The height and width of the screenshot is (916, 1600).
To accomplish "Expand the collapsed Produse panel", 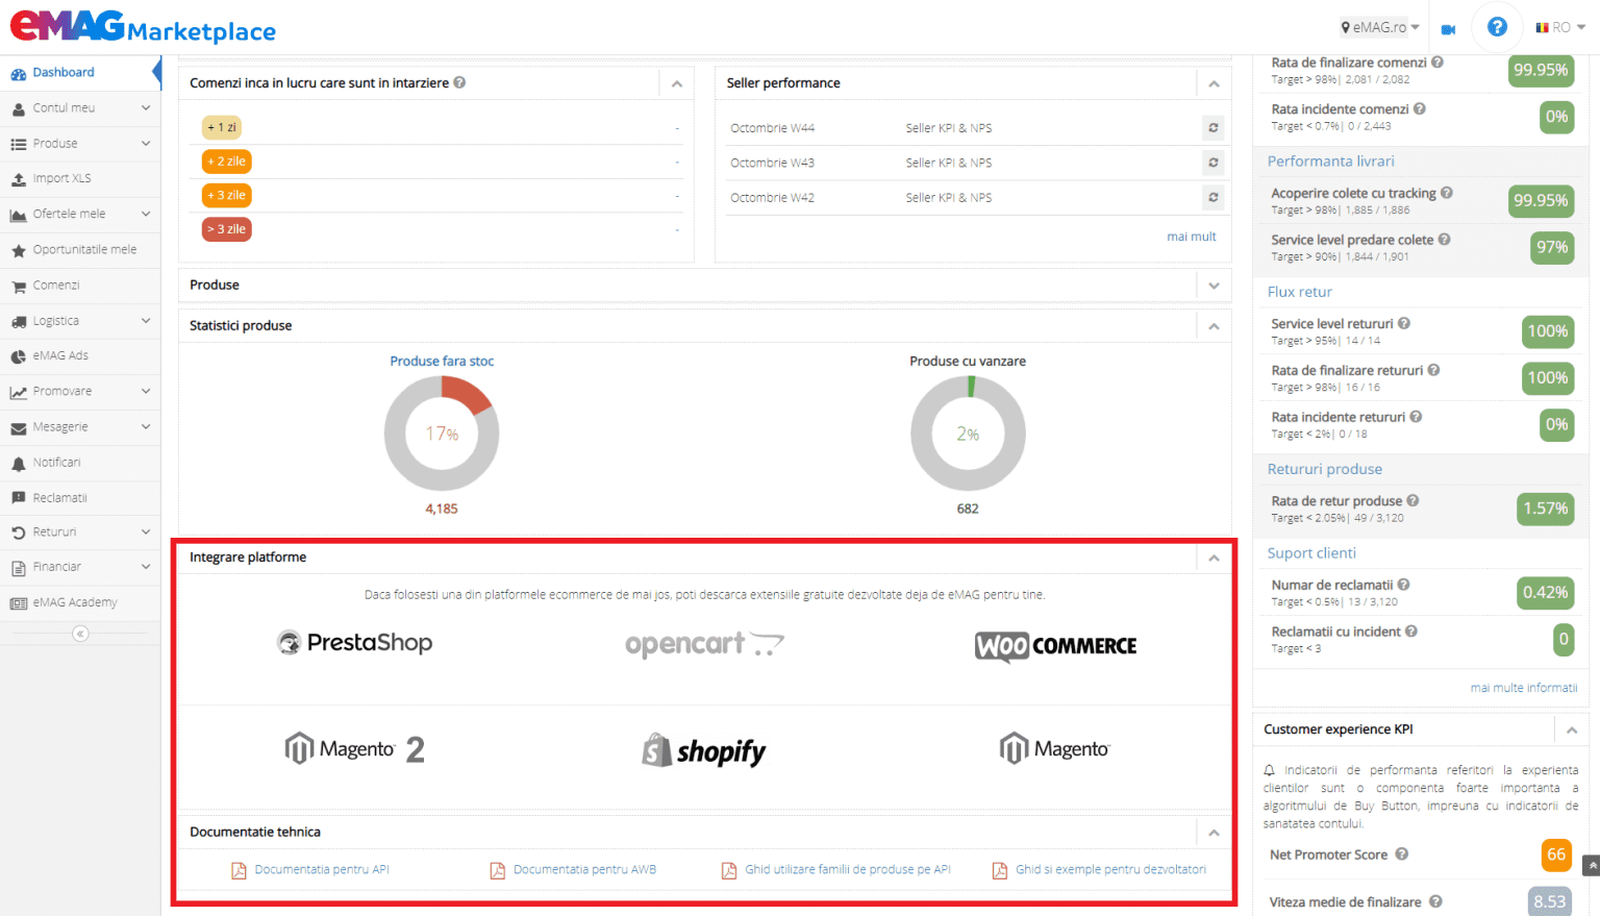I will click(1213, 286).
